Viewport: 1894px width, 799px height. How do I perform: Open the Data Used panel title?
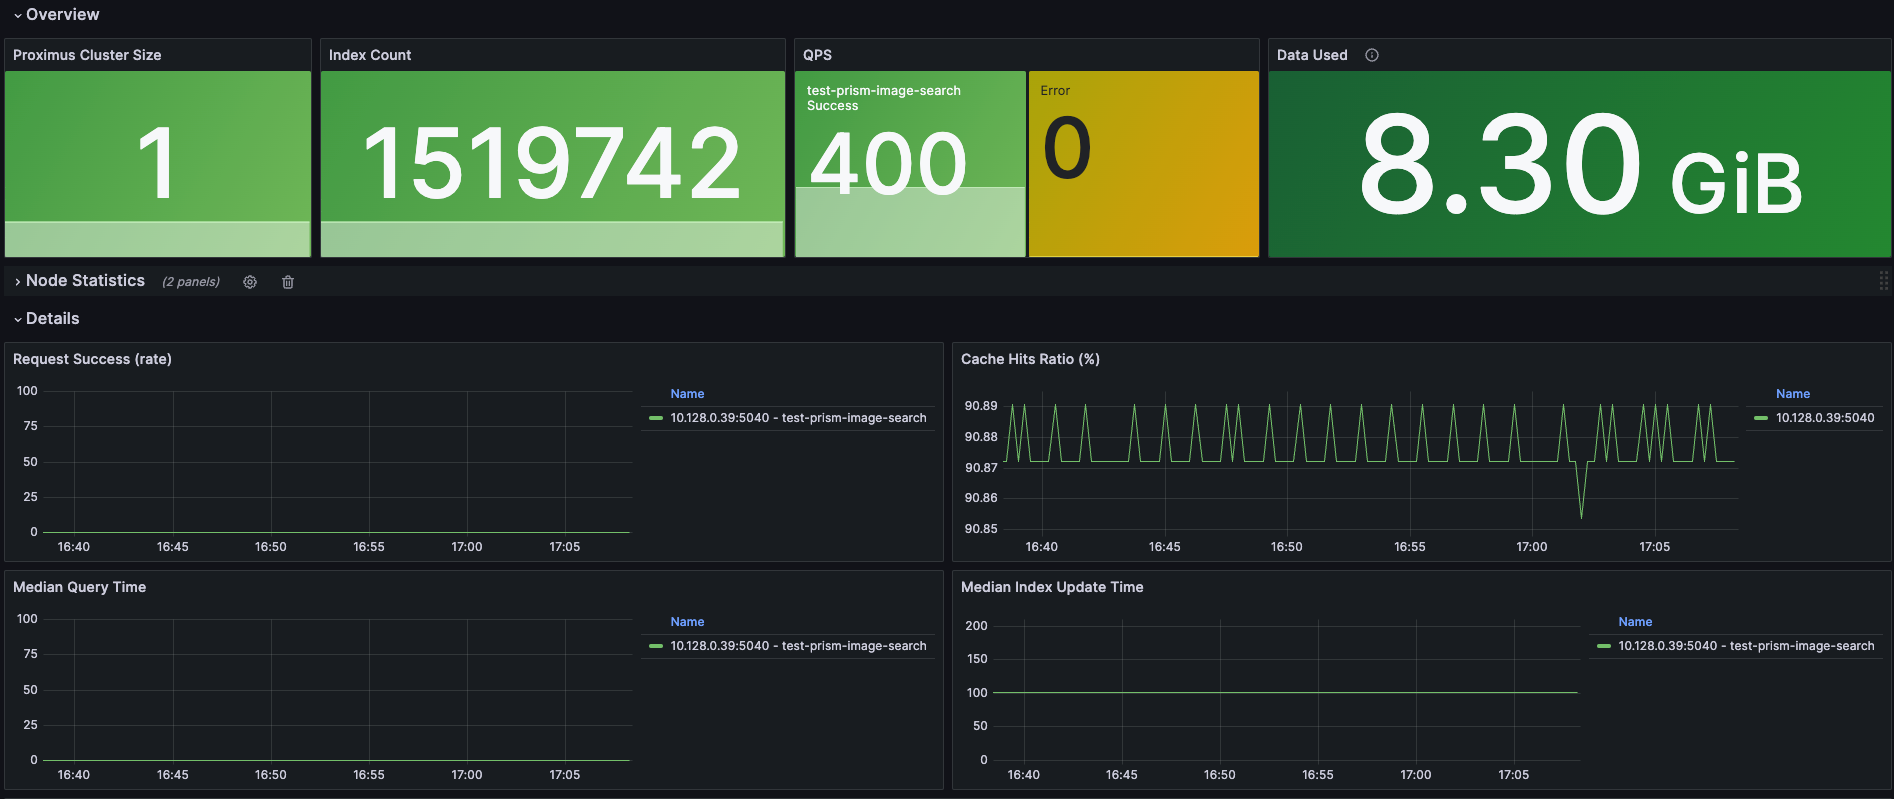pos(1312,55)
